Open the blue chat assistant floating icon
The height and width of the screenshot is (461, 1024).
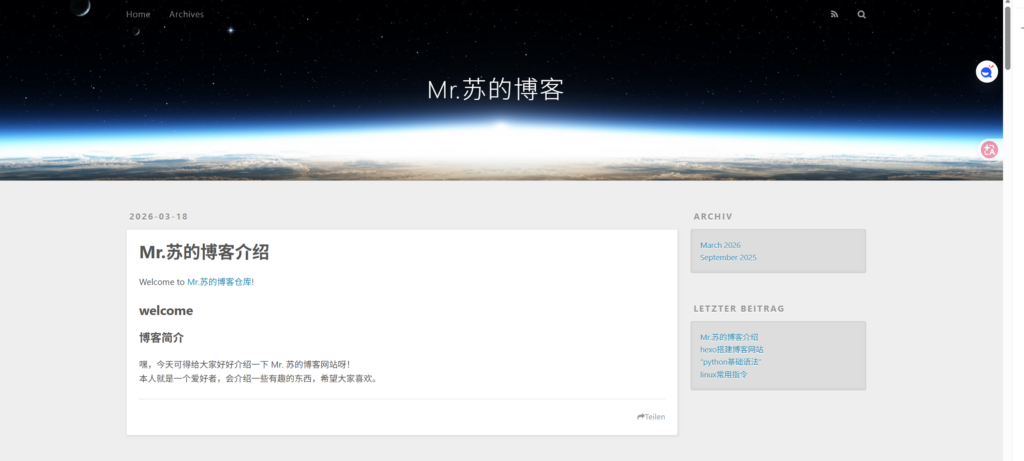coord(987,72)
